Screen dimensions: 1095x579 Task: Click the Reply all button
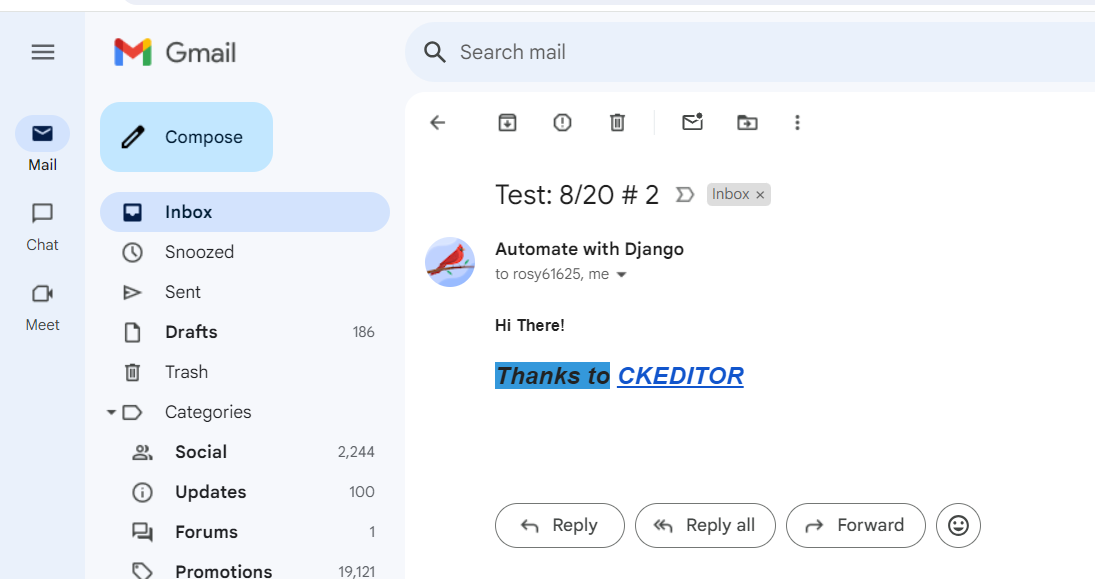tap(705, 525)
